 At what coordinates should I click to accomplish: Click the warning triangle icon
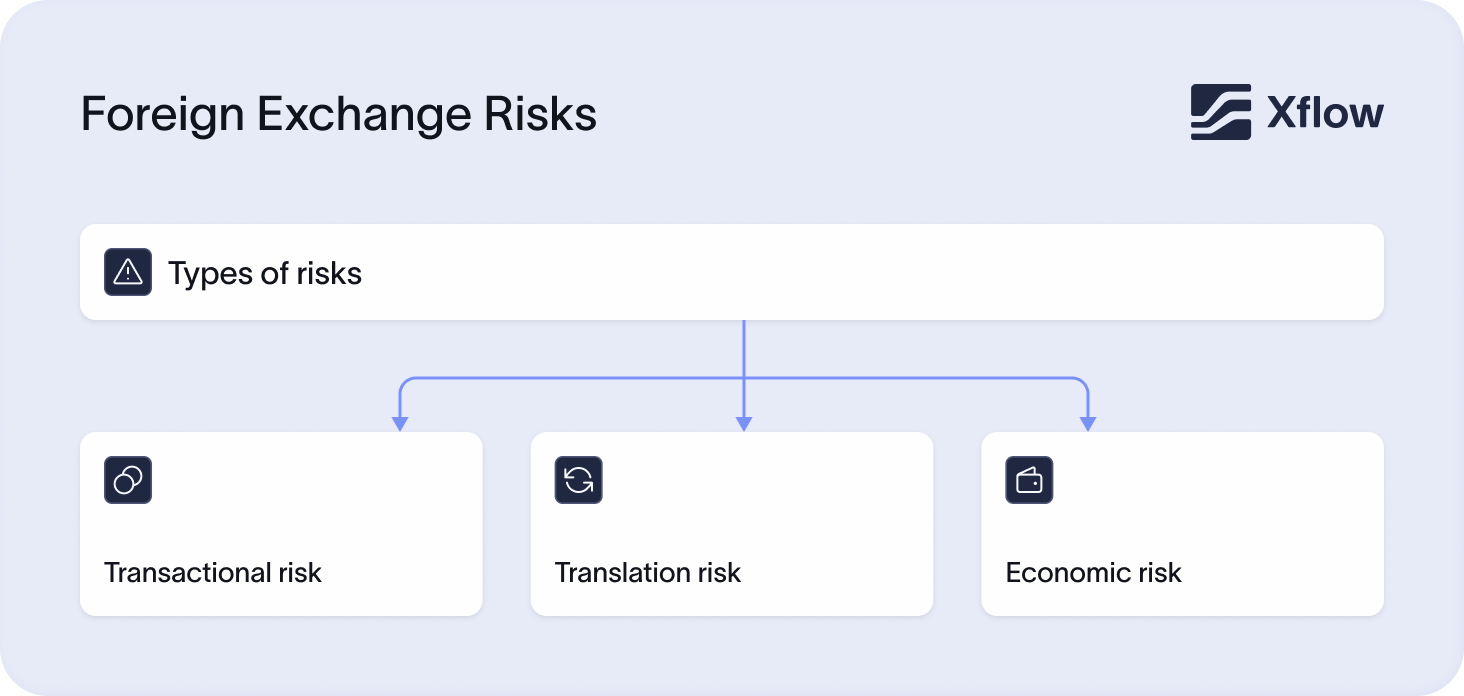(128, 272)
